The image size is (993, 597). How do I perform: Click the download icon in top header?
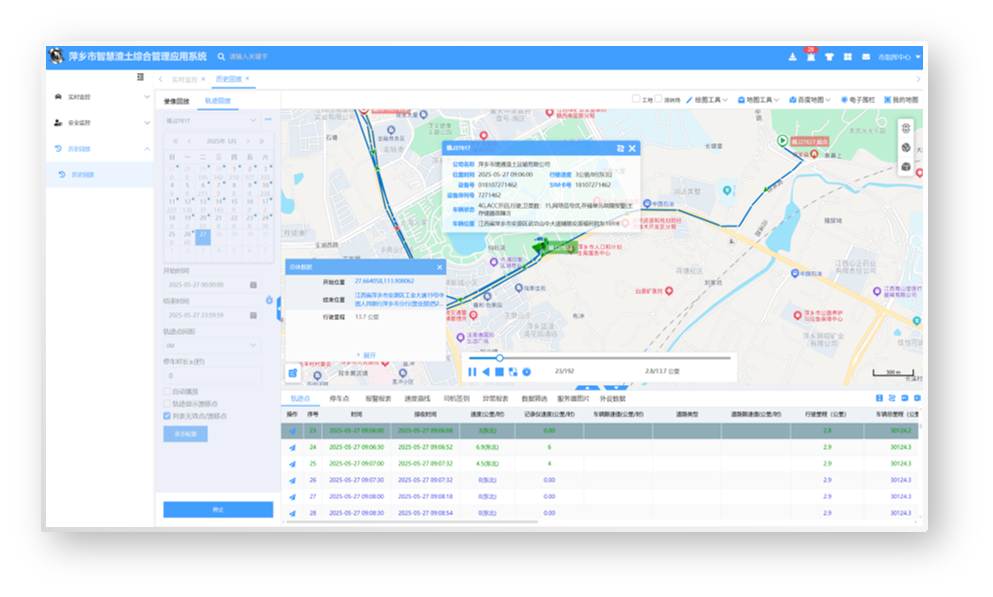tap(793, 57)
